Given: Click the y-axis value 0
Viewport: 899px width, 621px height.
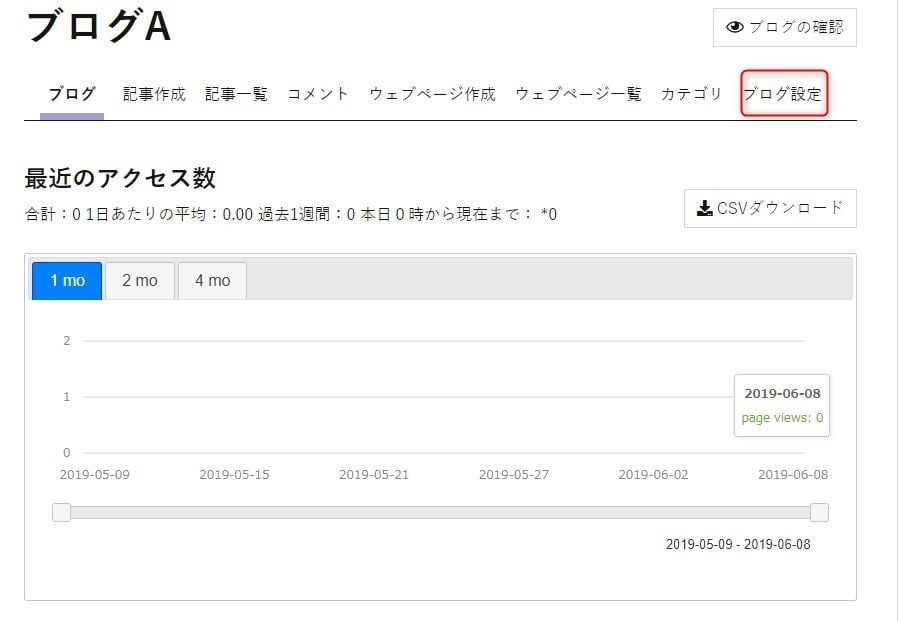Looking at the screenshot, I should click(x=67, y=453).
